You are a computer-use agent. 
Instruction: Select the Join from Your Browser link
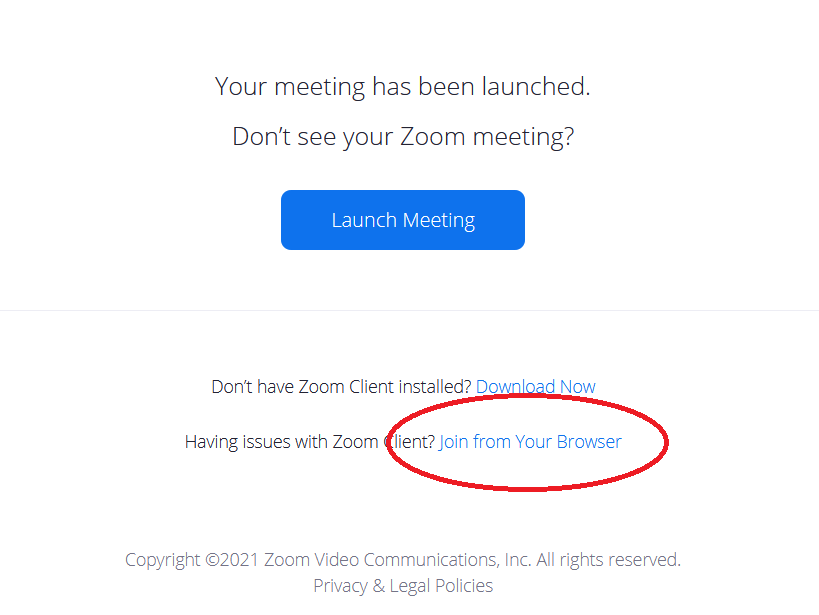point(530,442)
